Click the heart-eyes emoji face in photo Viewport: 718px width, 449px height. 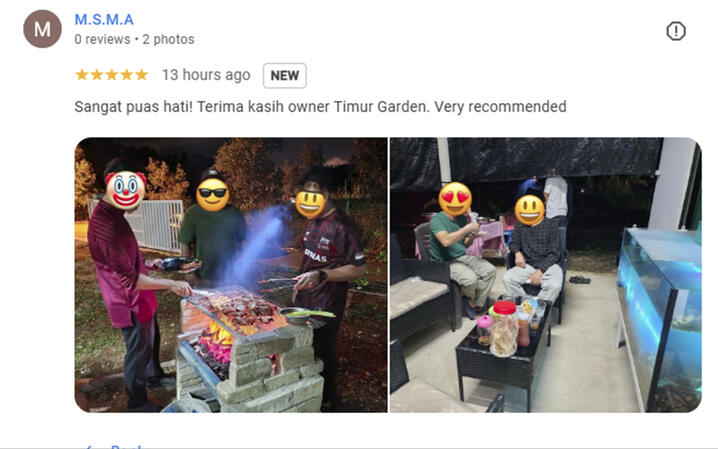[455, 199]
